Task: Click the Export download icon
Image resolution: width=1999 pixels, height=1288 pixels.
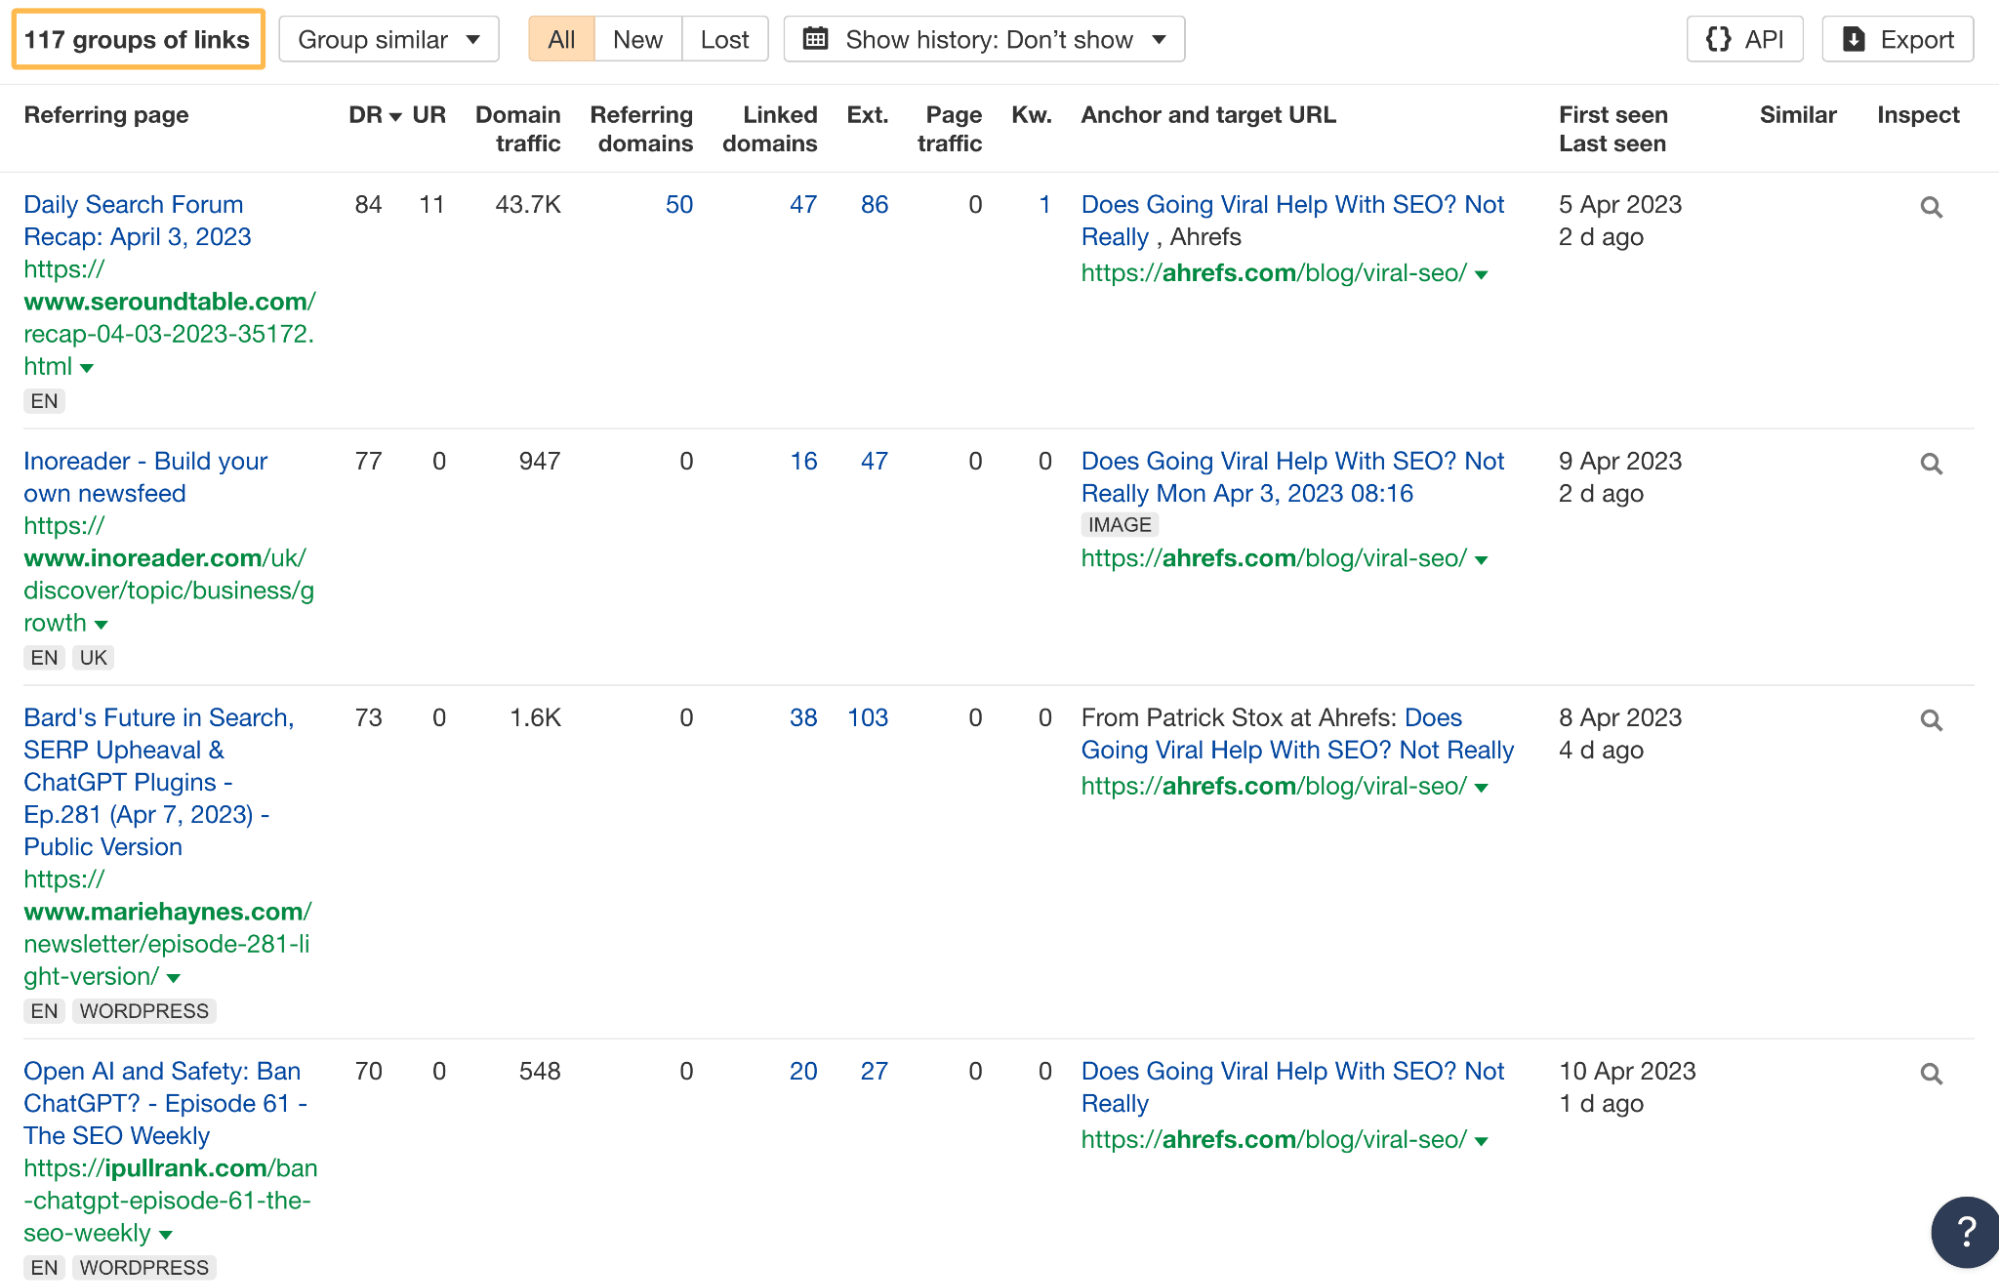Action: (1856, 39)
